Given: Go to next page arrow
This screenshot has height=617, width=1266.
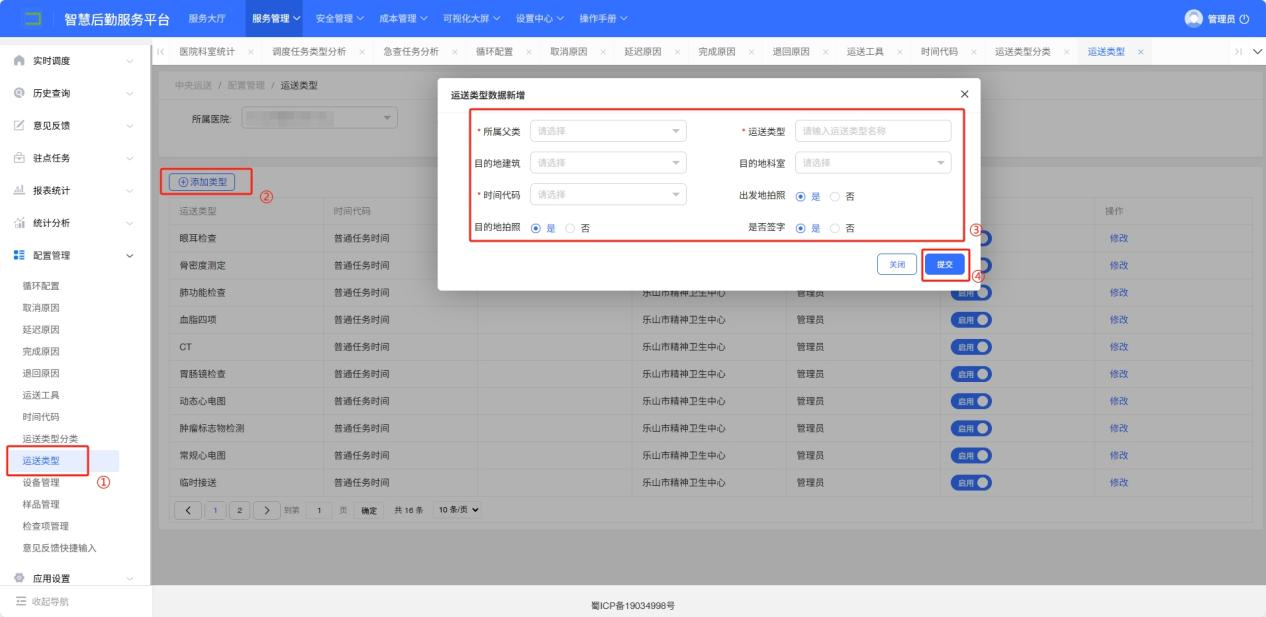Looking at the screenshot, I should [x=266, y=510].
